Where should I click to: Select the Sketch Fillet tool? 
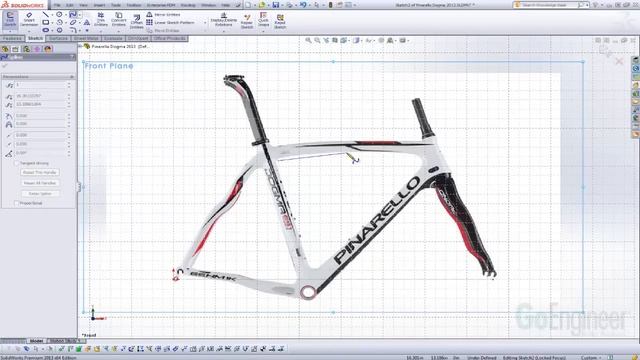click(x=73, y=30)
